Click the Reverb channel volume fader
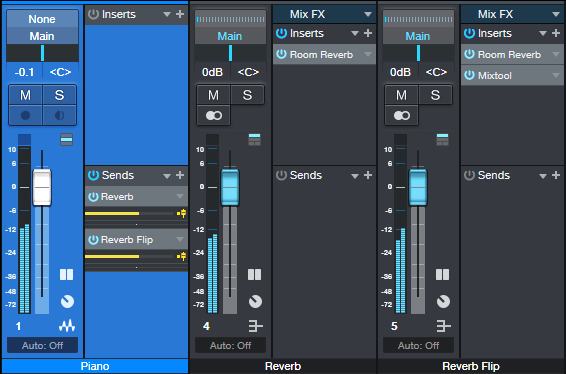The image size is (566, 374). (230, 187)
